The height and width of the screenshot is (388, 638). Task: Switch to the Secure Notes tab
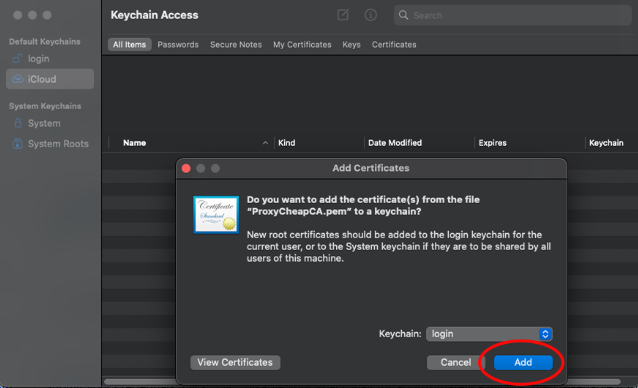236,45
